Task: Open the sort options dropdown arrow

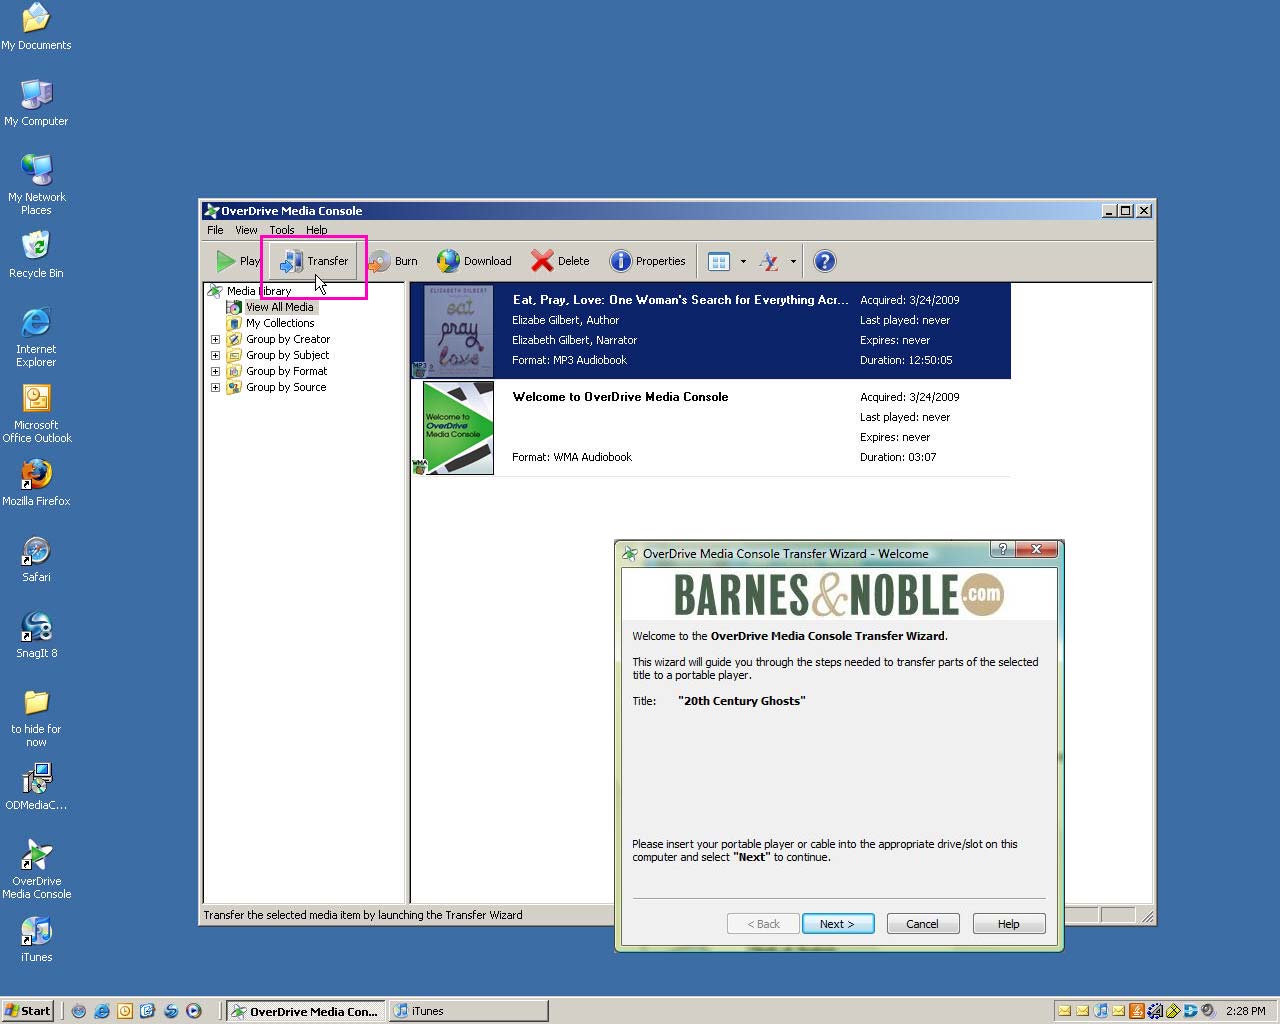Action: pyautogui.click(x=793, y=261)
